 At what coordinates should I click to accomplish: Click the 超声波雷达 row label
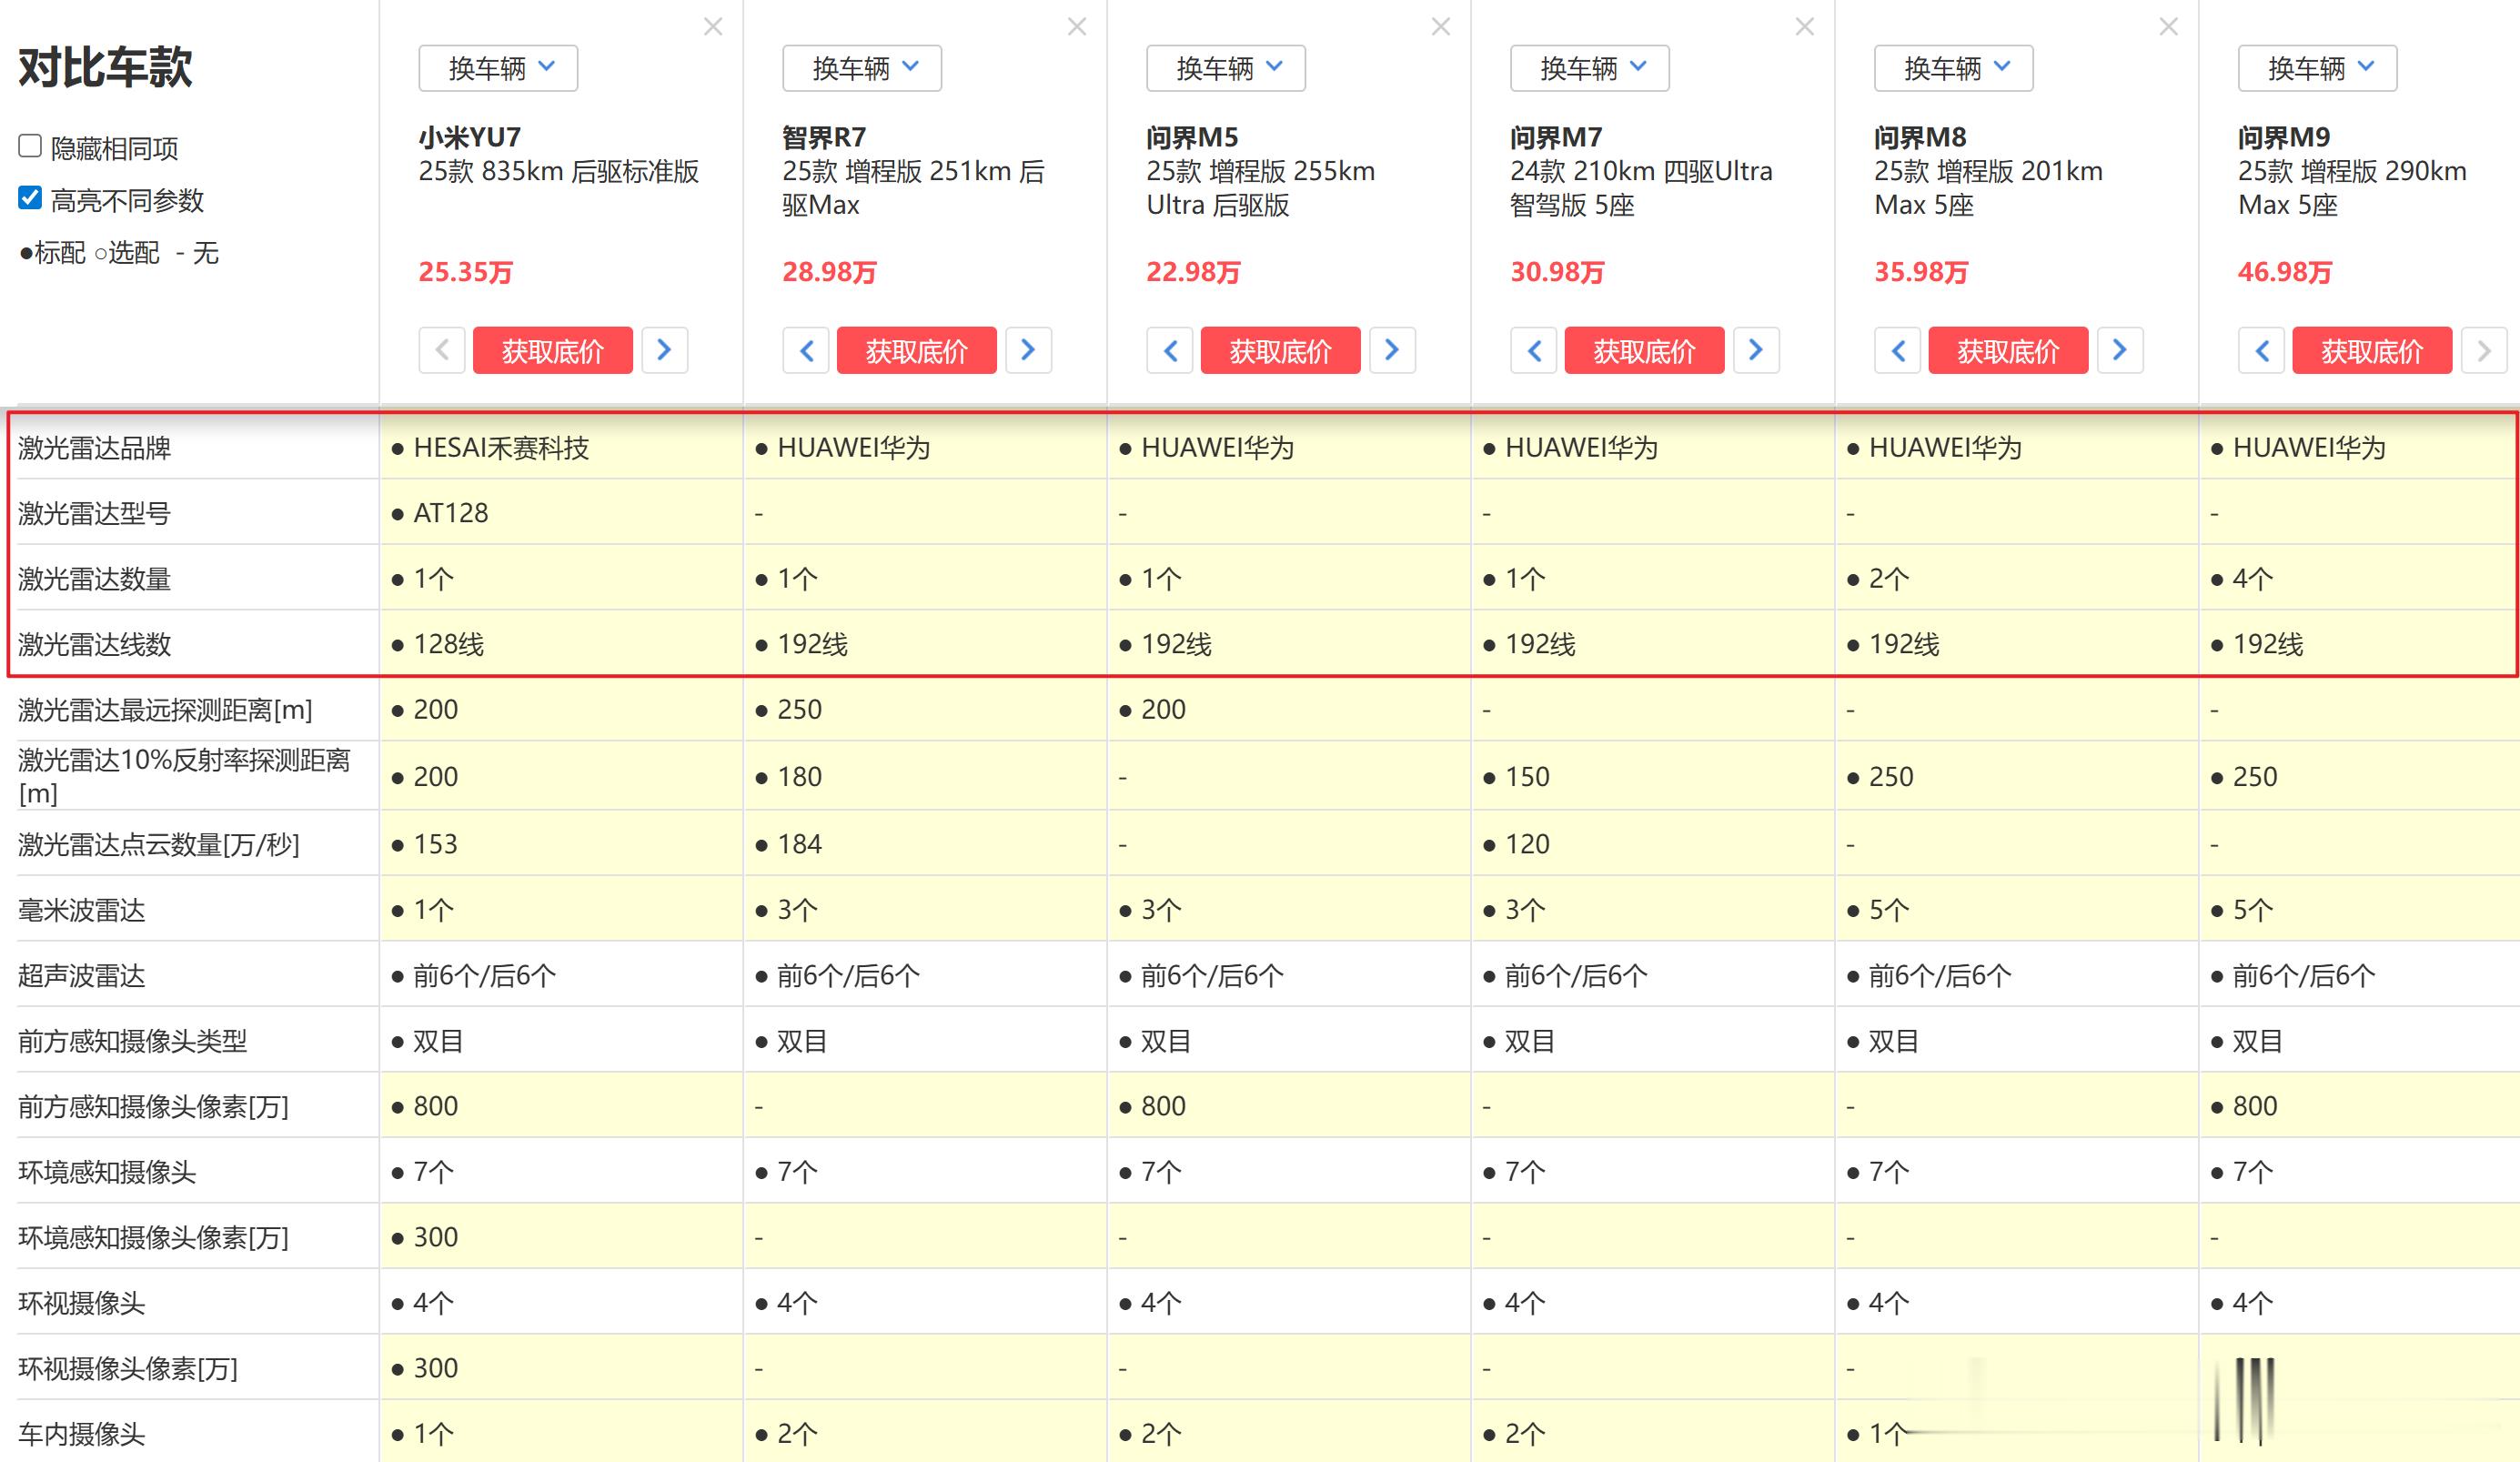[82, 976]
